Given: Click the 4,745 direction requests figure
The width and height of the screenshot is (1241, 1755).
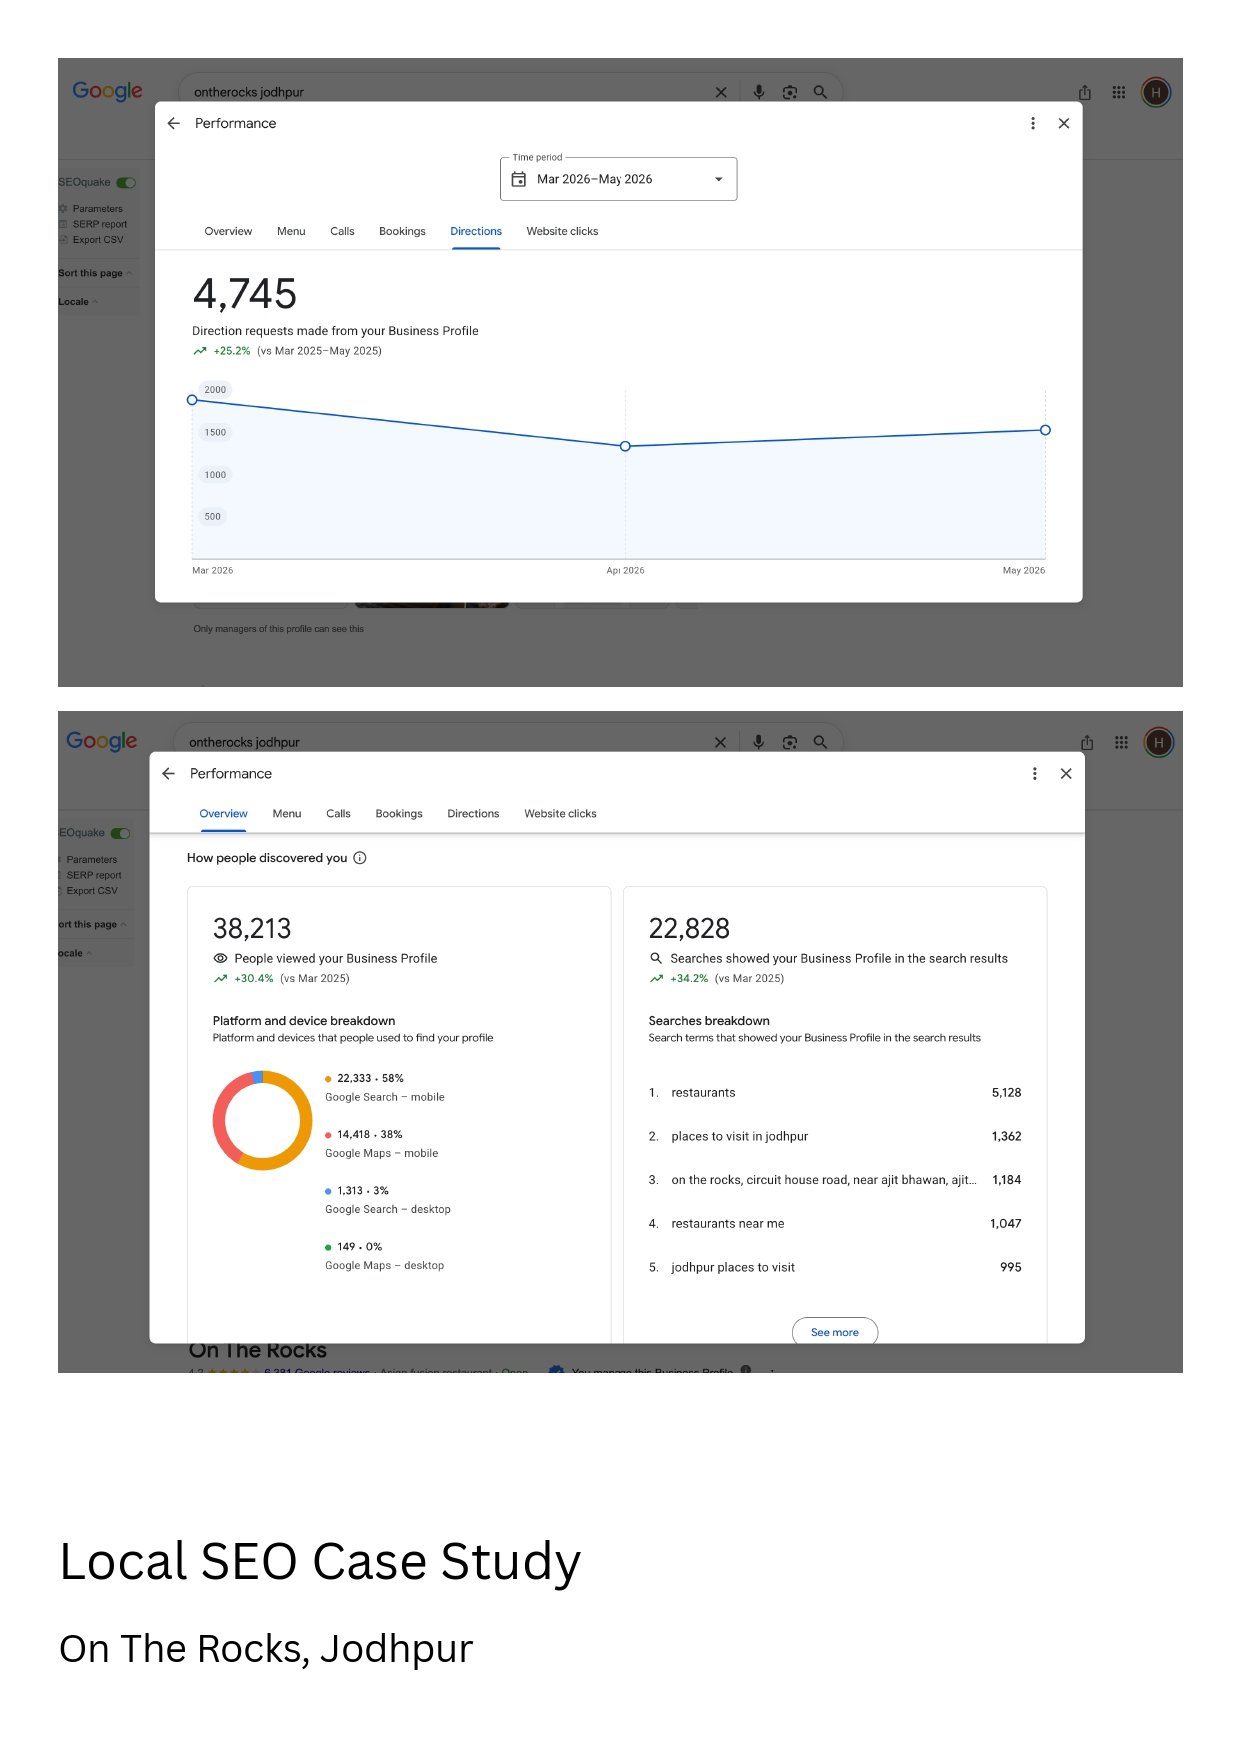Looking at the screenshot, I should [x=245, y=294].
